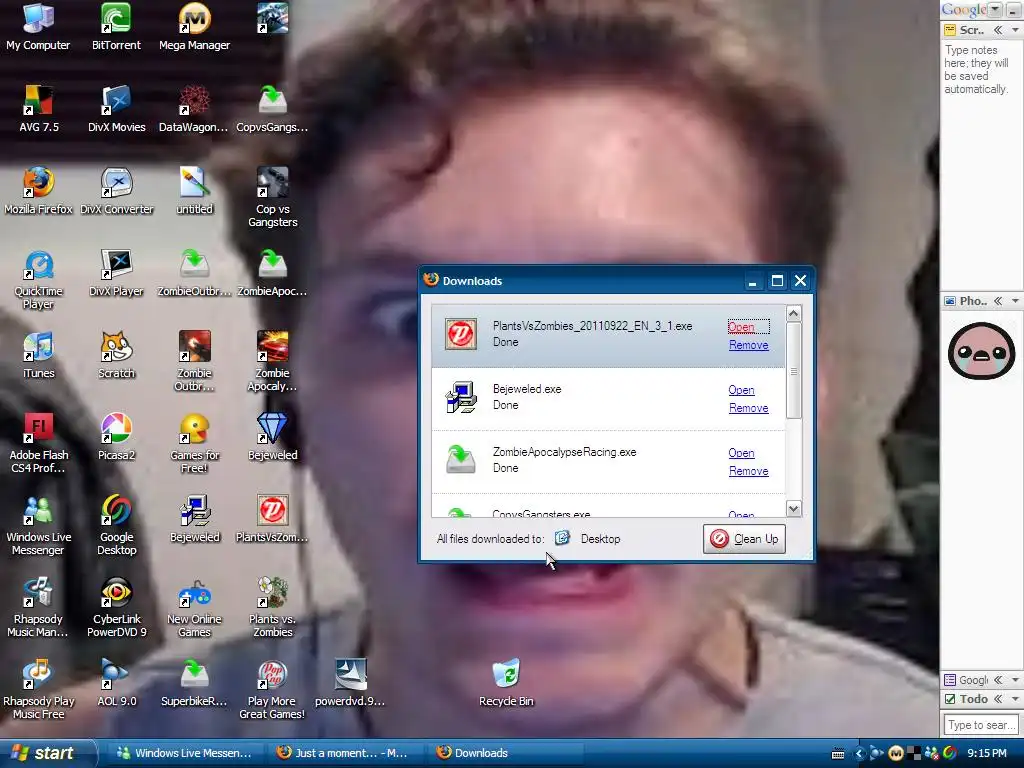Select the Play More Great Games! icon
The width and height of the screenshot is (1024, 768).
point(272,690)
